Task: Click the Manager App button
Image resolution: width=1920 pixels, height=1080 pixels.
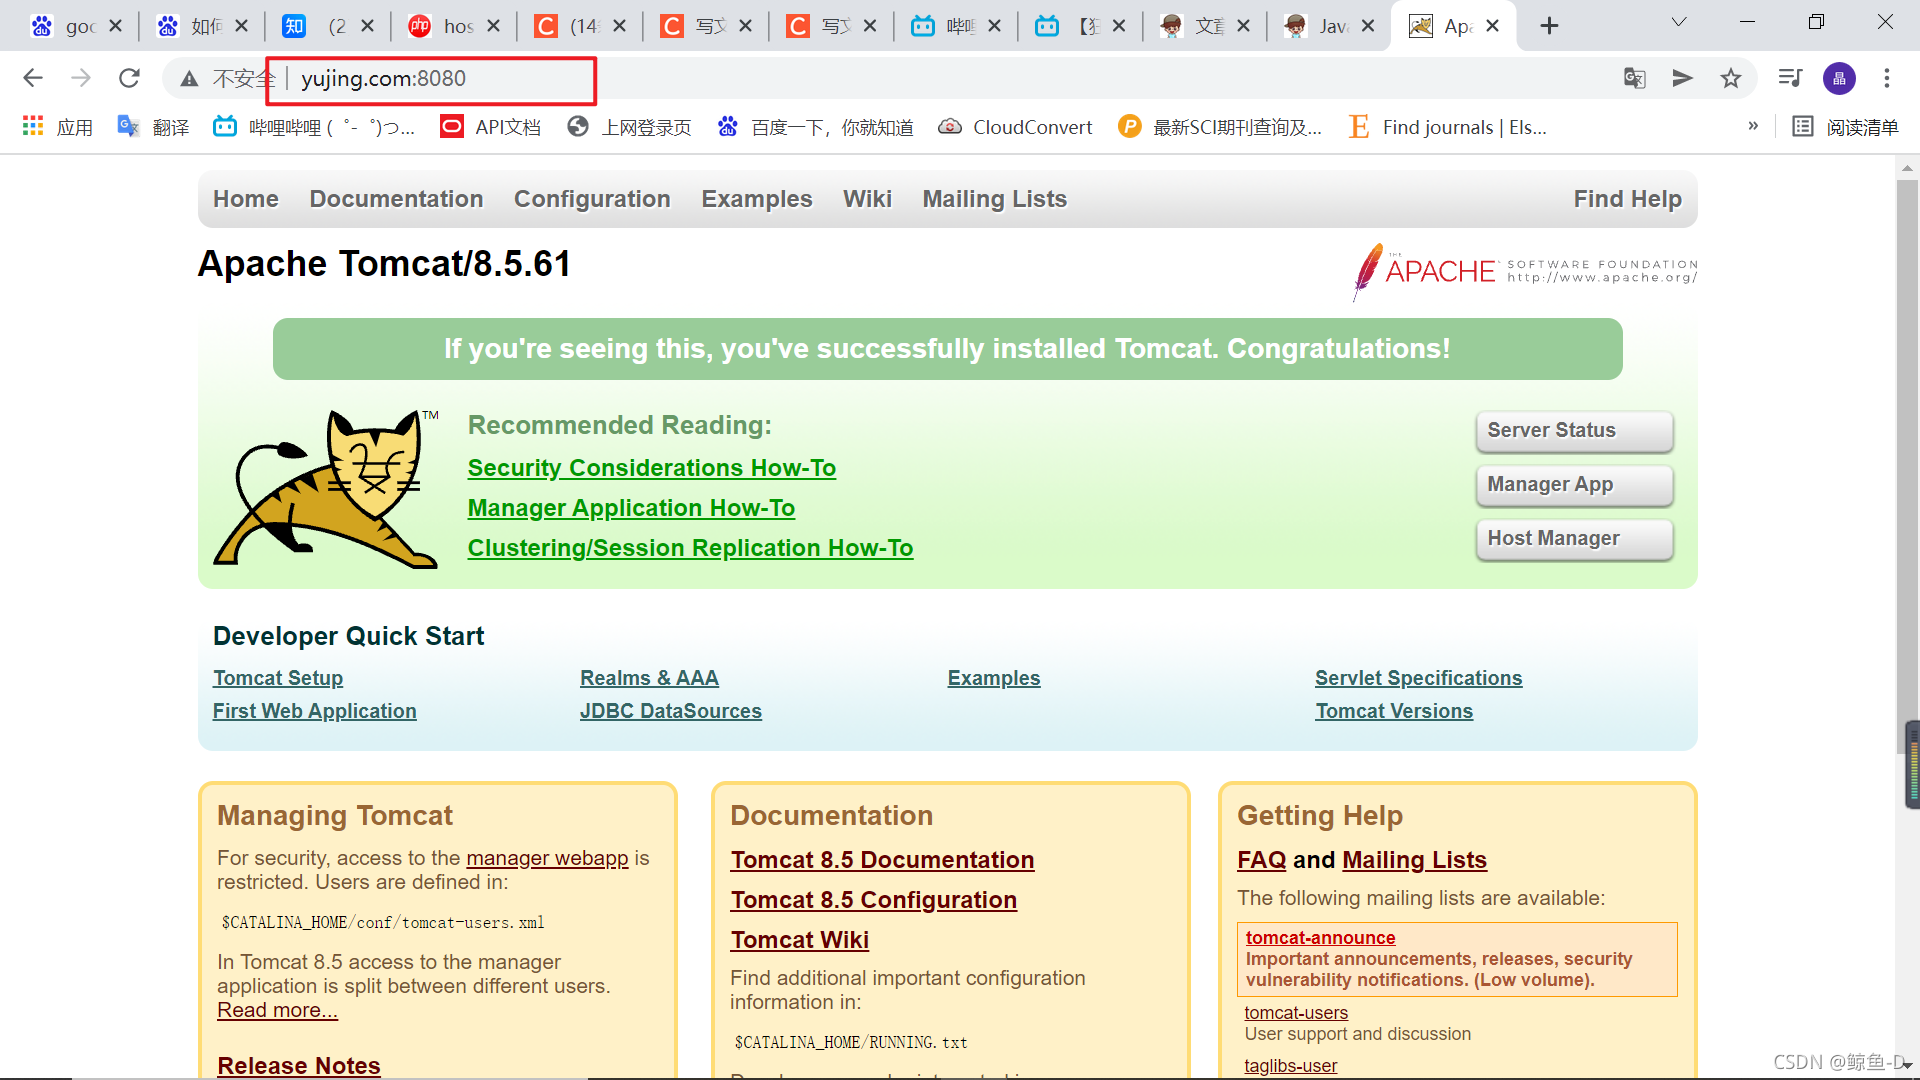Action: 1575,485
